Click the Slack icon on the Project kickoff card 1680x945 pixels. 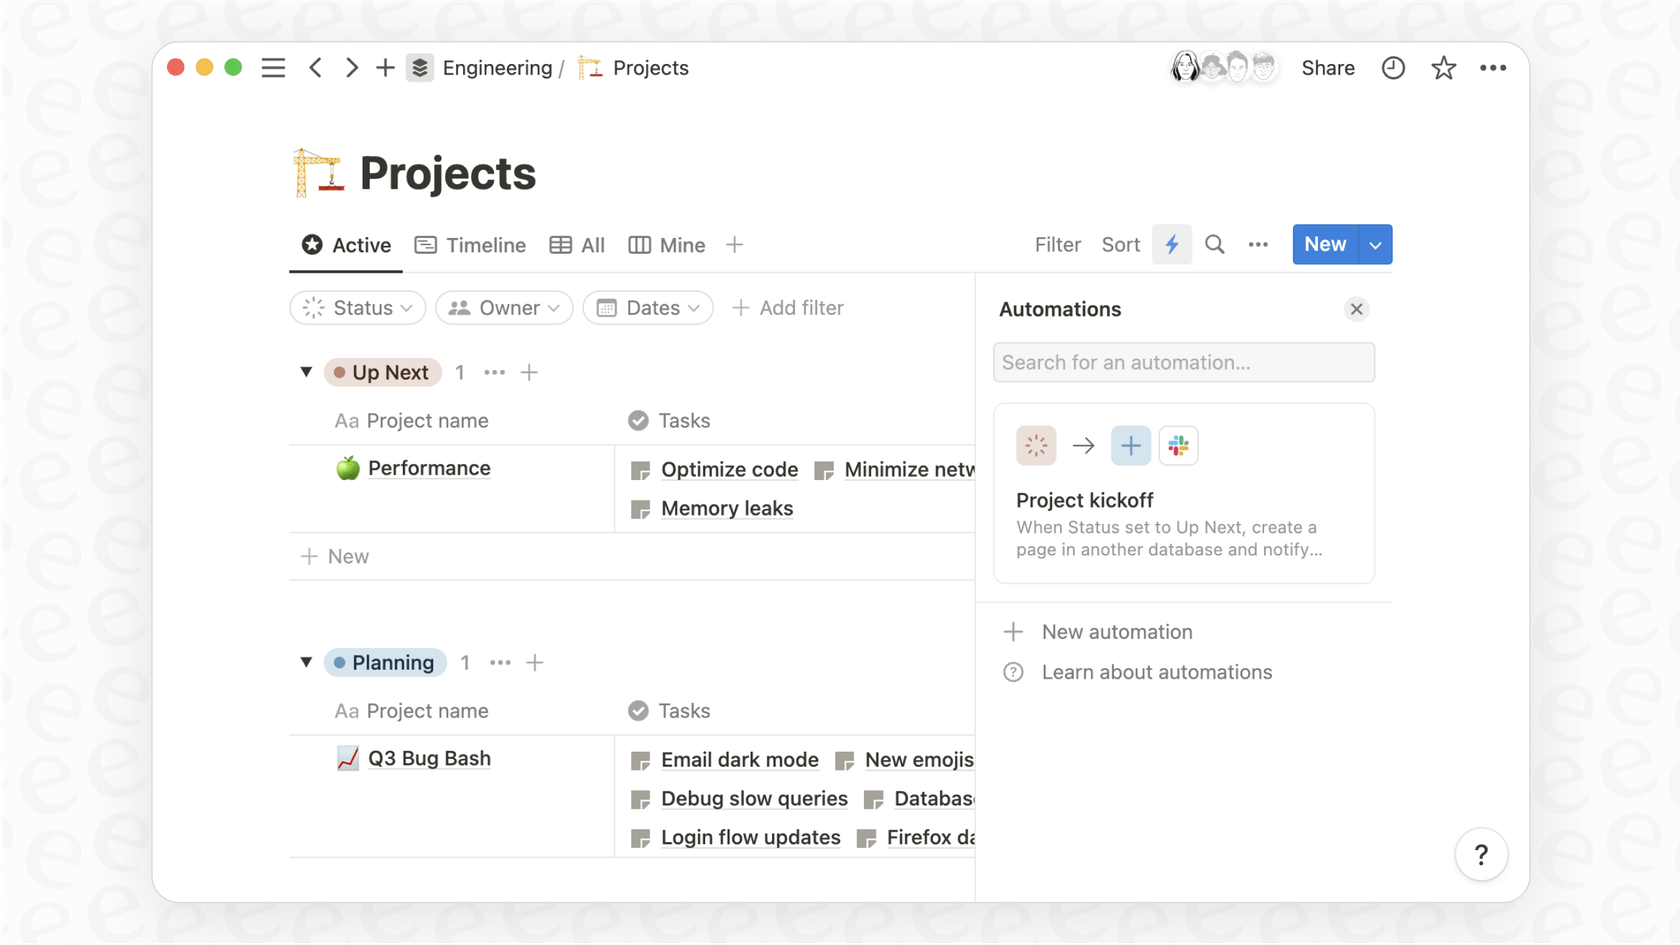click(1178, 445)
